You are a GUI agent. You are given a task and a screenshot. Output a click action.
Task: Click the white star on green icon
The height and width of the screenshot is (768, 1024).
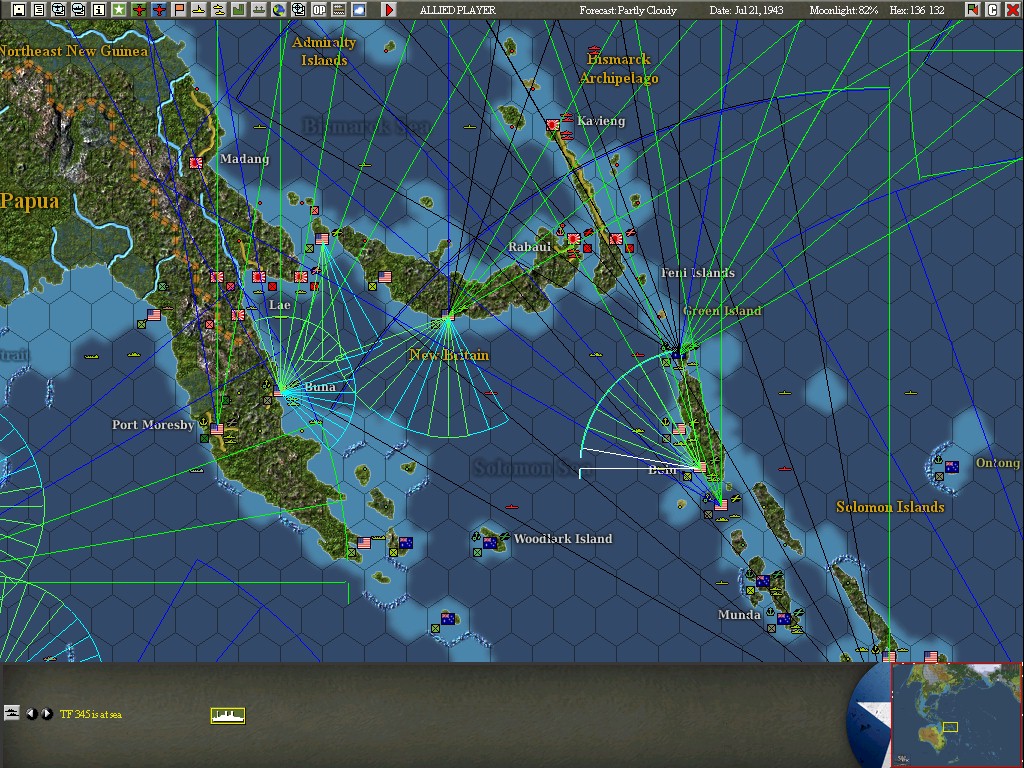click(x=119, y=9)
